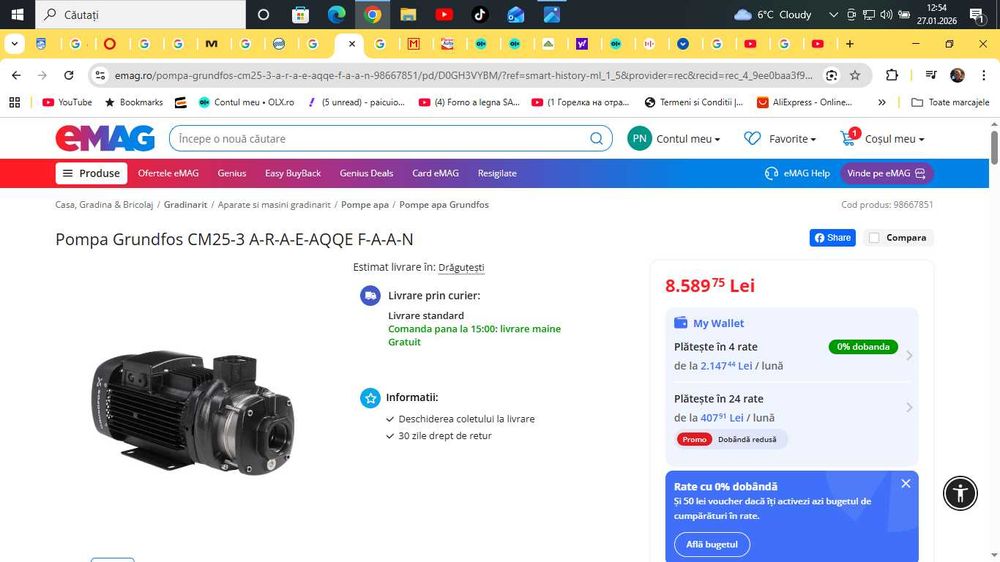Open the Resigilate menu item
Screen dimensions: 1000x562
tap(497, 173)
